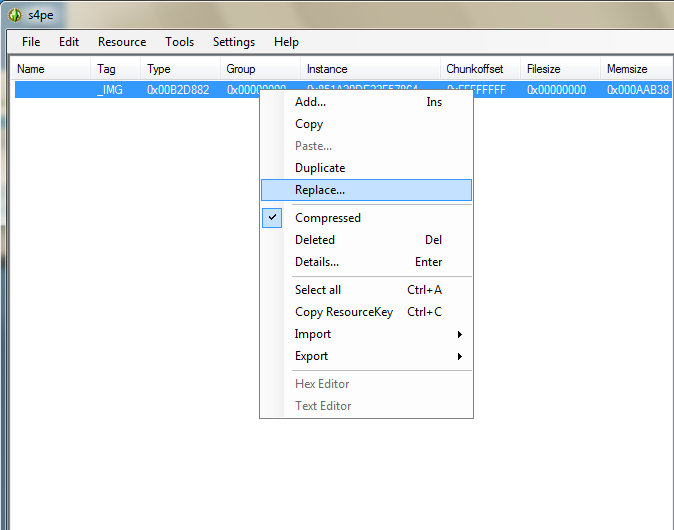This screenshot has width=674, height=530.
Task: Choose Replace... from the context menu
Action: (x=320, y=190)
